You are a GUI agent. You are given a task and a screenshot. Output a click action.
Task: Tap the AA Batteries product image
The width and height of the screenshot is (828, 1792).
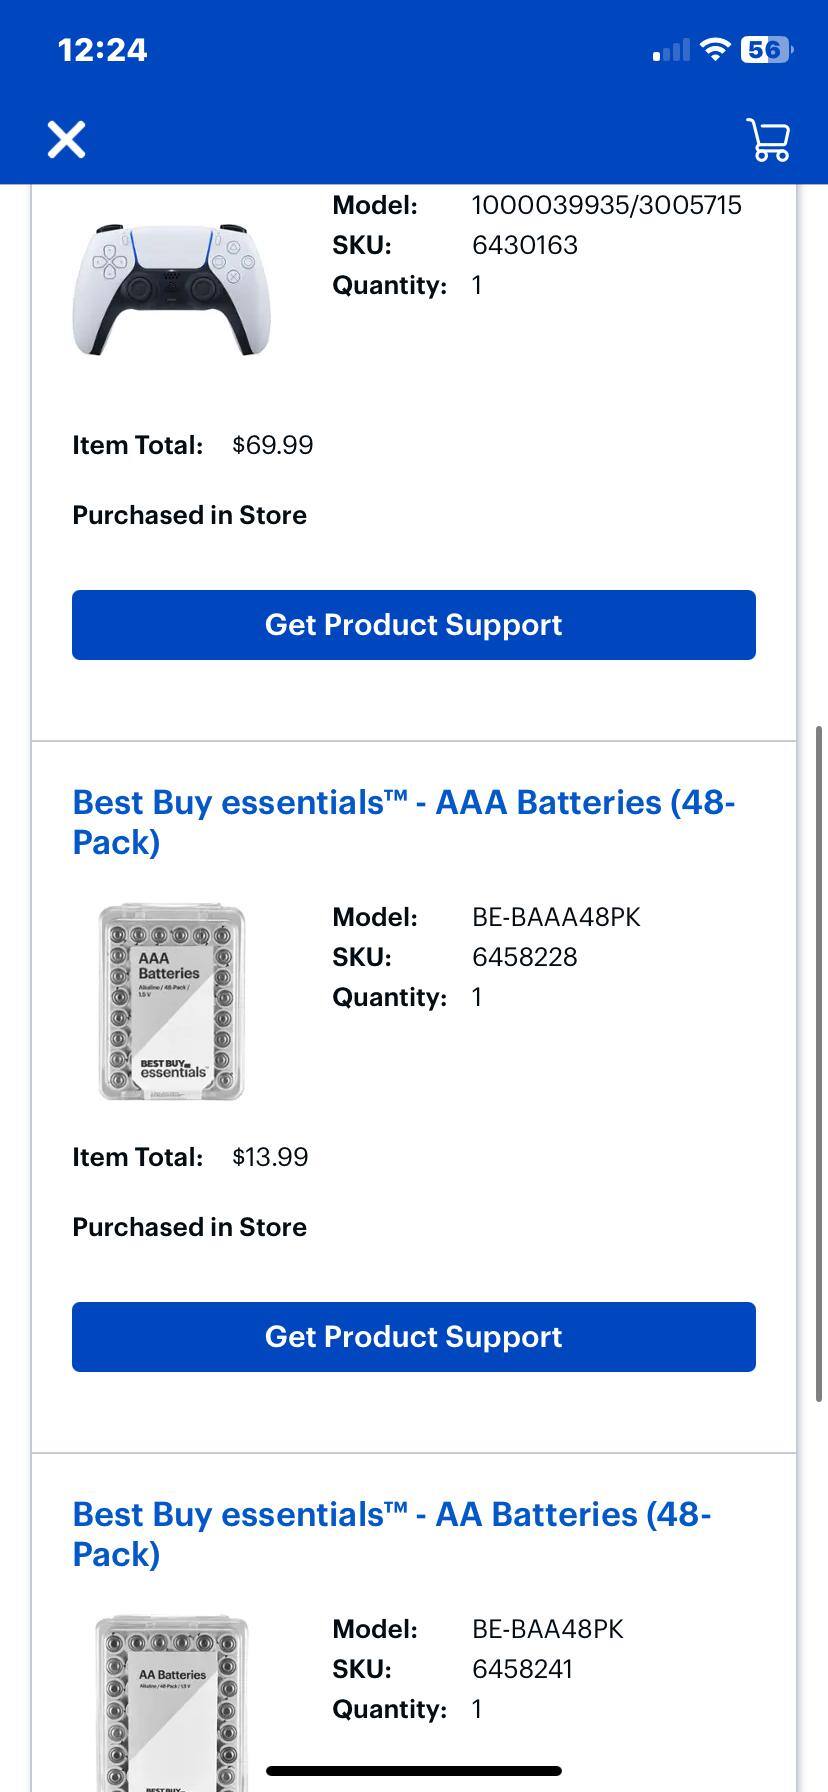(x=170, y=1700)
